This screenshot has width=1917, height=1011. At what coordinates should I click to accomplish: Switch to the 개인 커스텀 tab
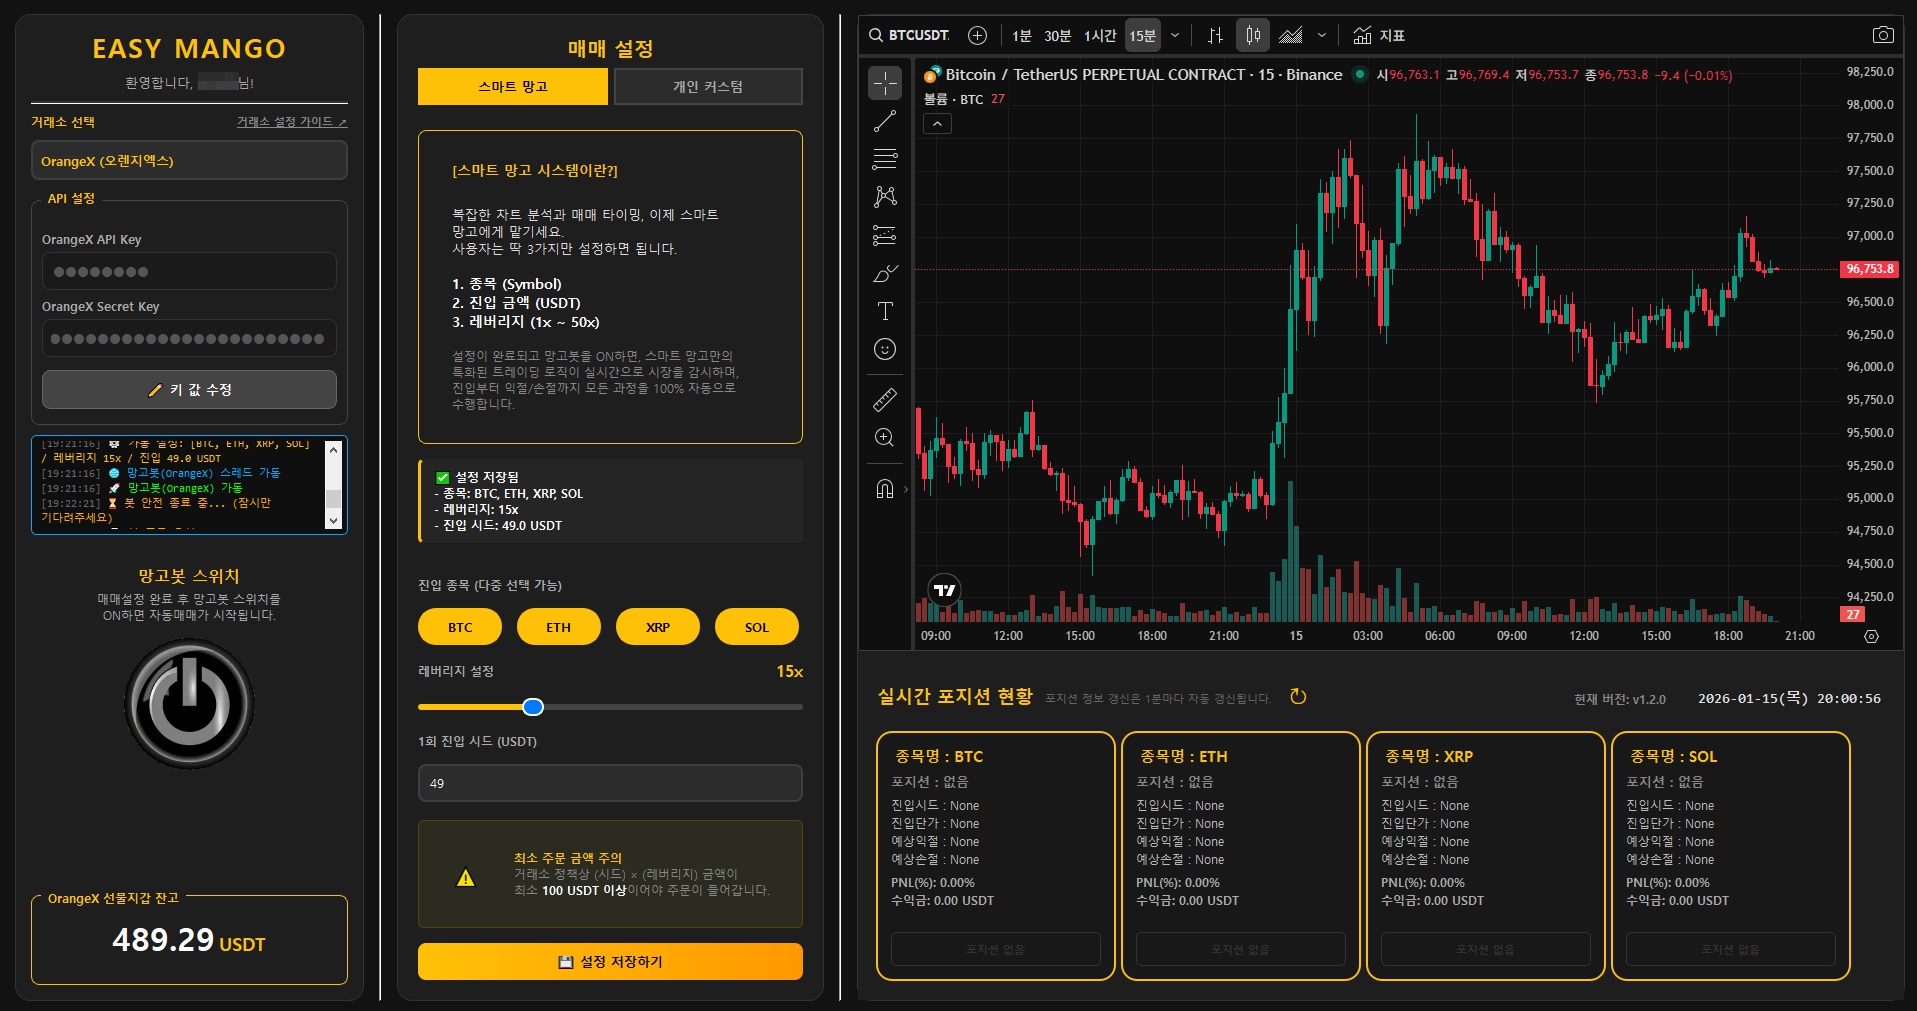707,87
